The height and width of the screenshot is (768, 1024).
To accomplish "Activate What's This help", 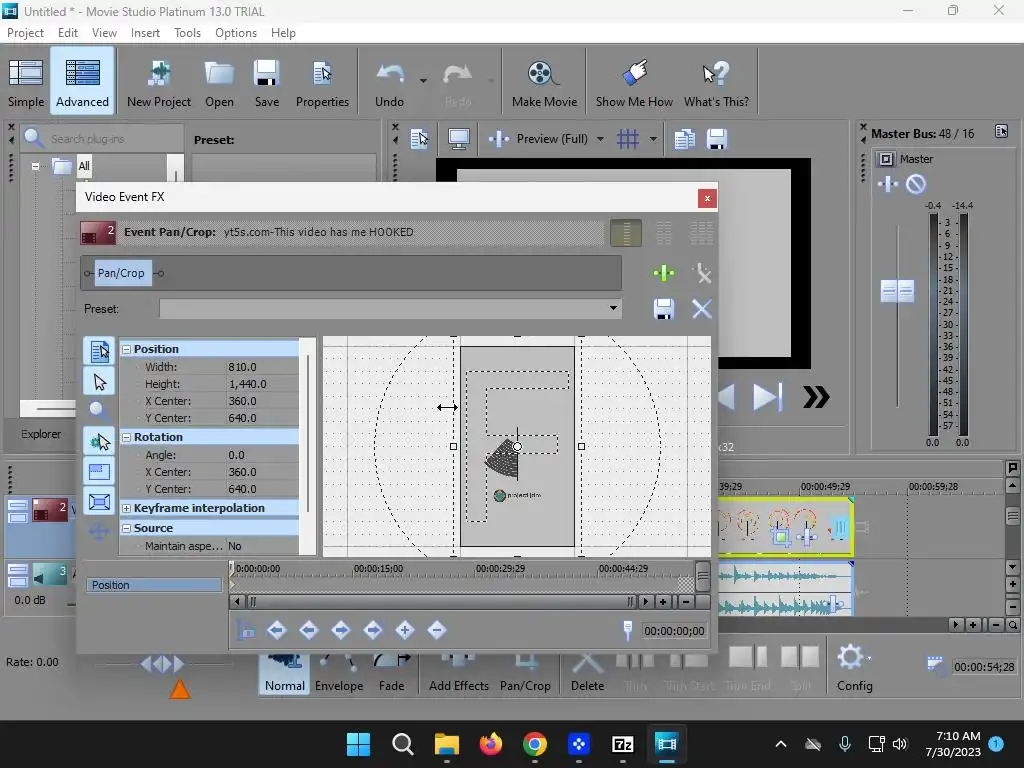I will point(716,82).
